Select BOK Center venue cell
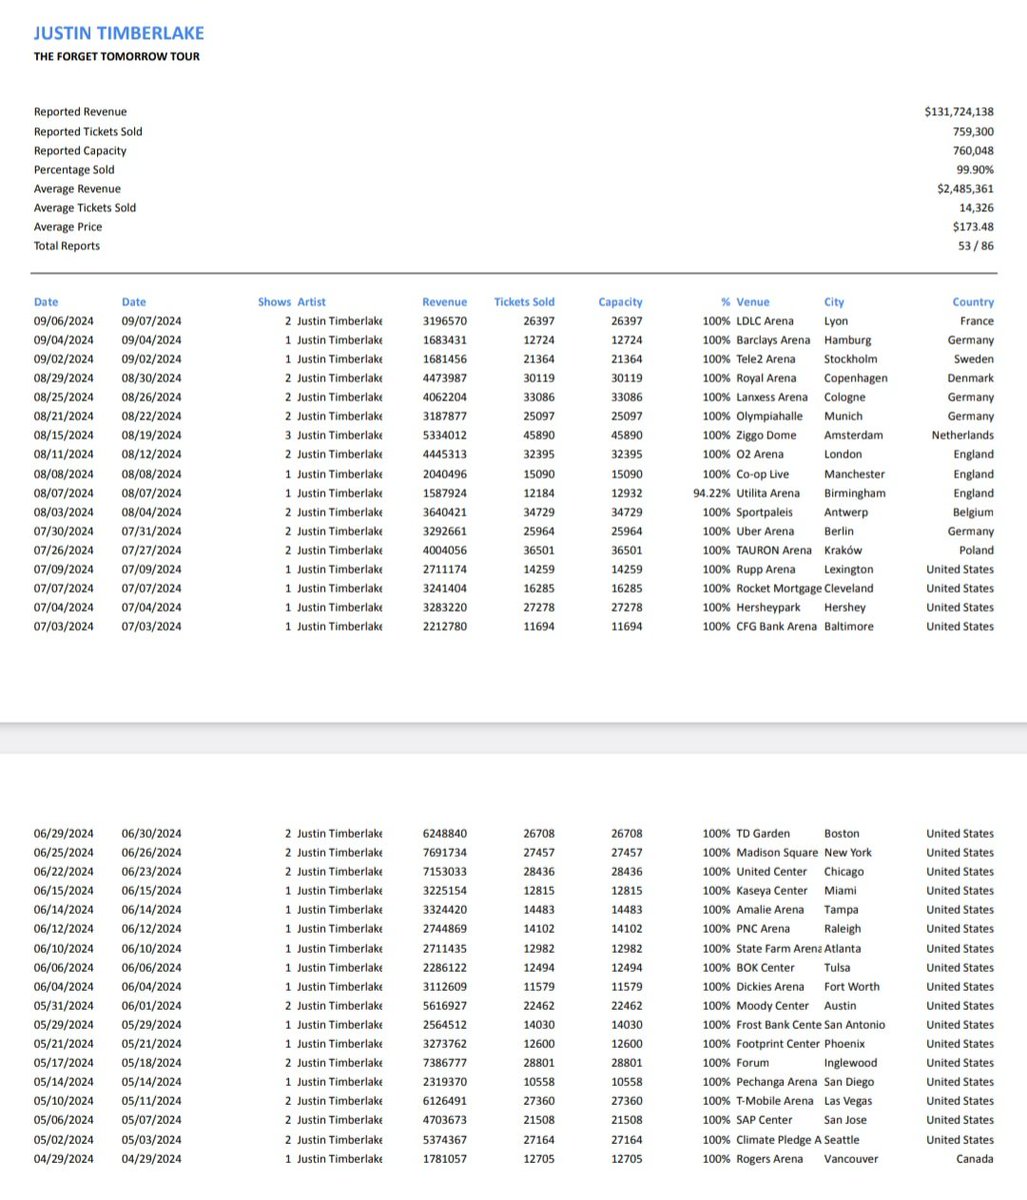The image size is (1027, 1200). pos(765,967)
